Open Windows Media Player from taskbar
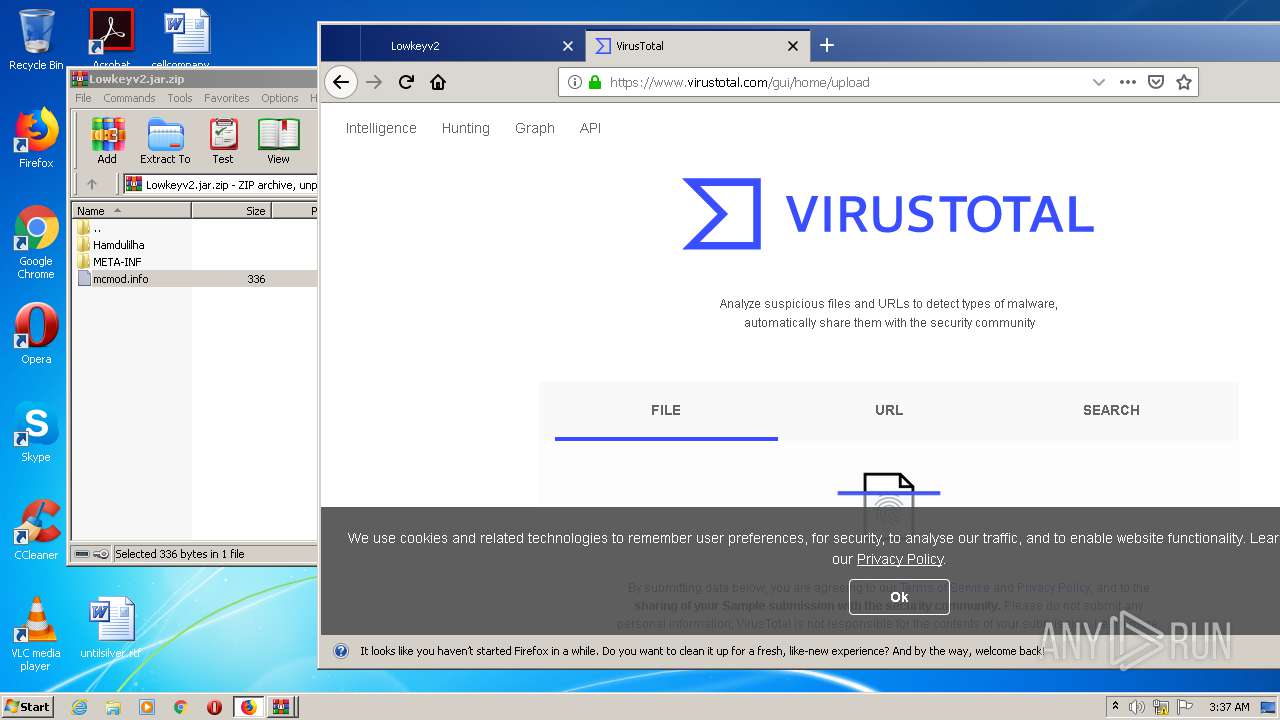The height and width of the screenshot is (720, 1280). pyautogui.click(x=147, y=707)
